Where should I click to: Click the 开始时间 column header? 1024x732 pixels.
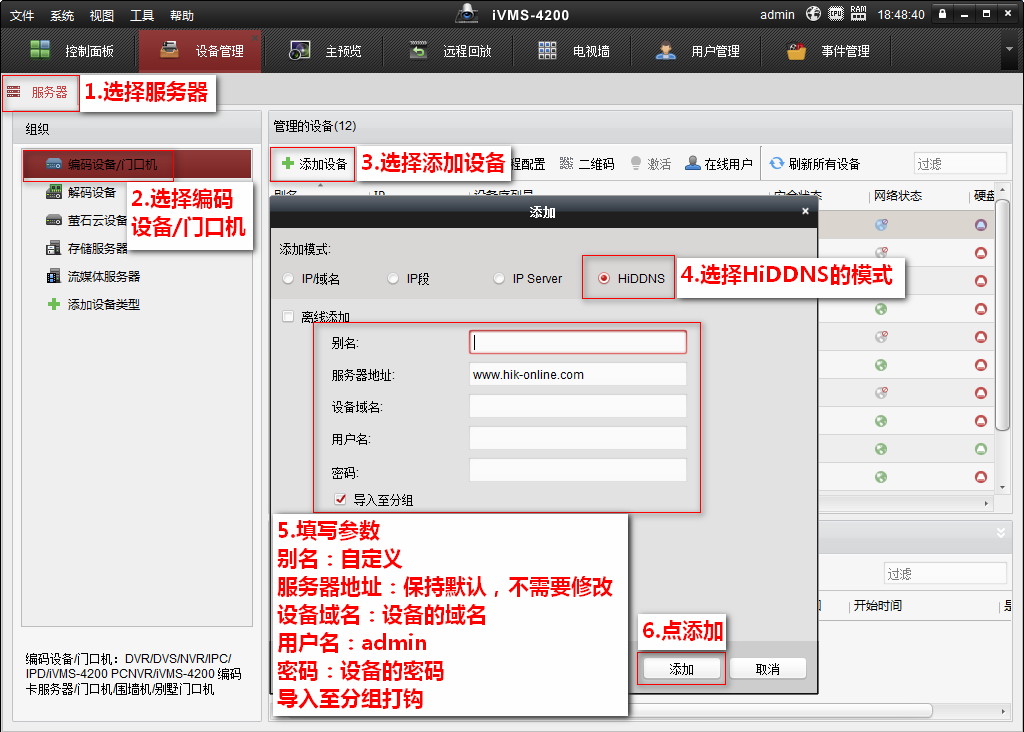click(x=877, y=605)
